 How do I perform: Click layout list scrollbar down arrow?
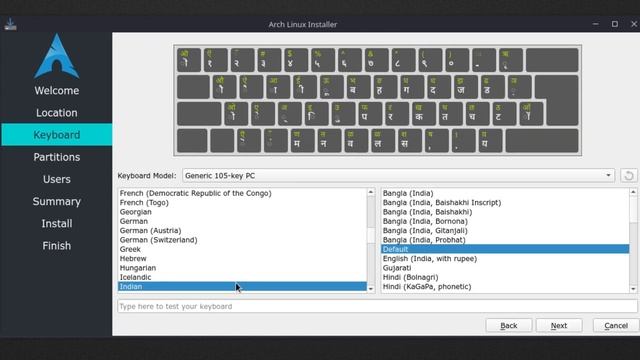[x=371, y=289]
